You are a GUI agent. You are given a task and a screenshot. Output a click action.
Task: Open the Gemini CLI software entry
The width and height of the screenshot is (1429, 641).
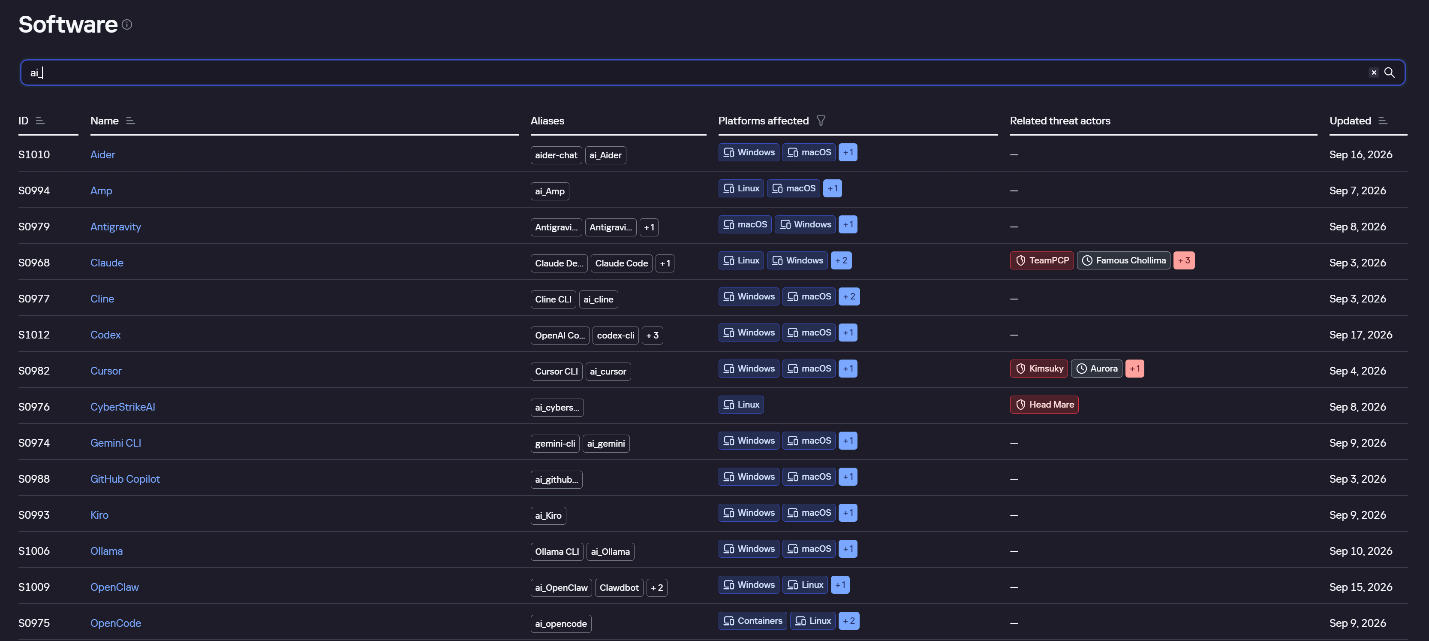point(116,442)
